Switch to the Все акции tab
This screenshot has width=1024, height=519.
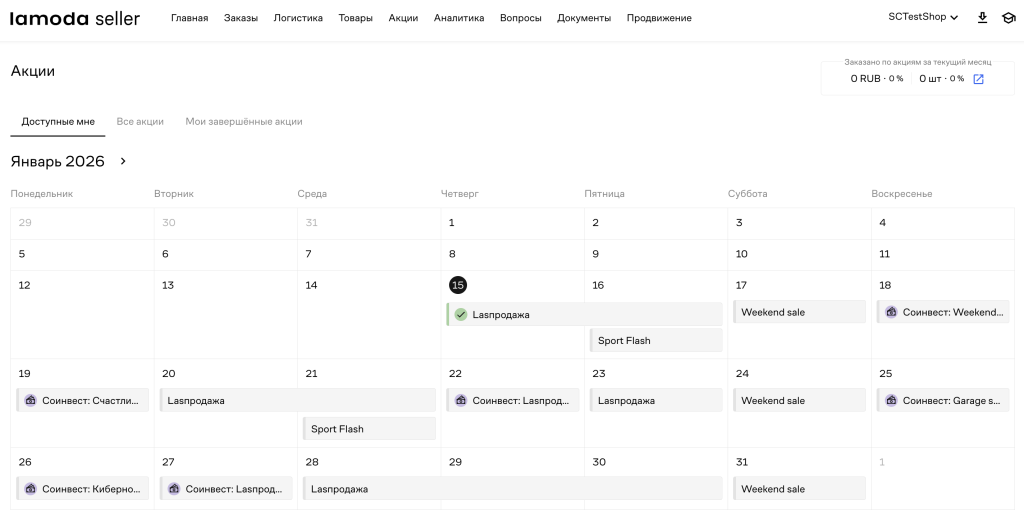coord(140,122)
